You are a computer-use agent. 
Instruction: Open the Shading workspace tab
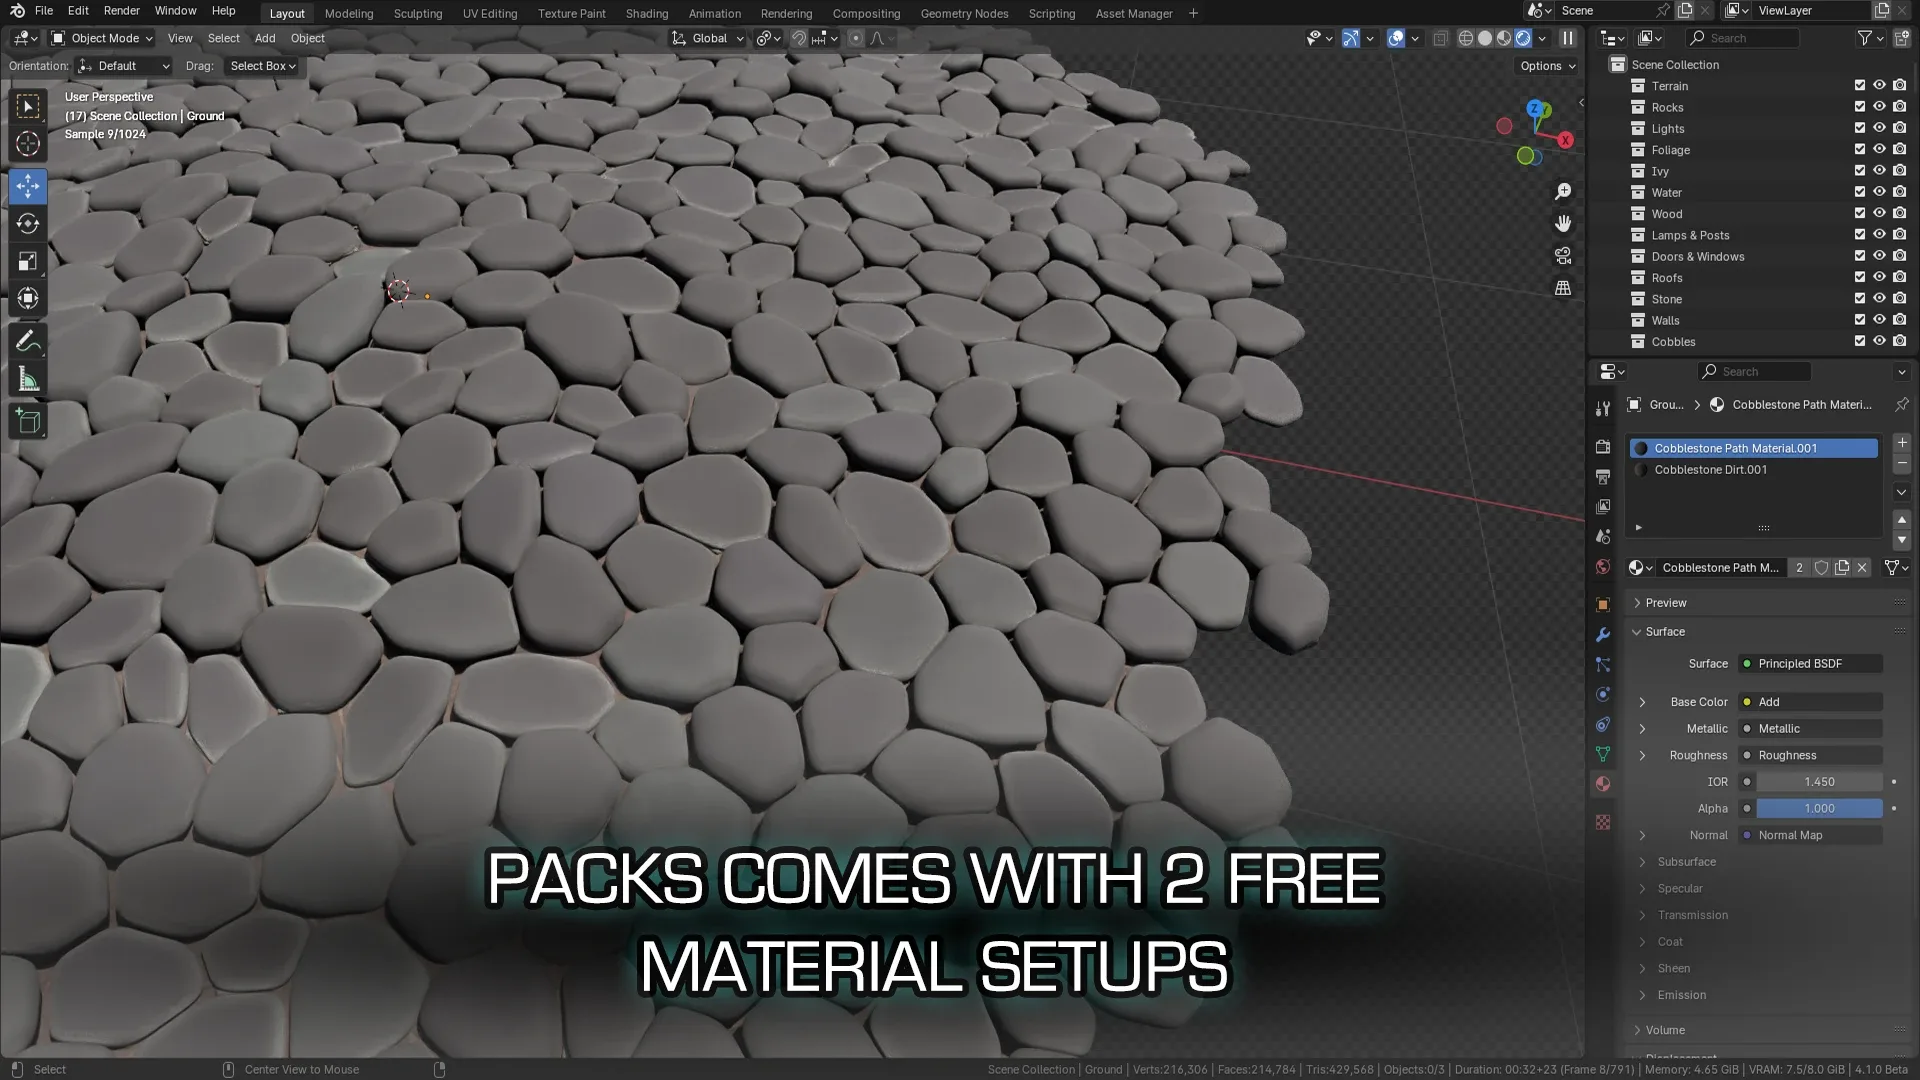(646, 13)
